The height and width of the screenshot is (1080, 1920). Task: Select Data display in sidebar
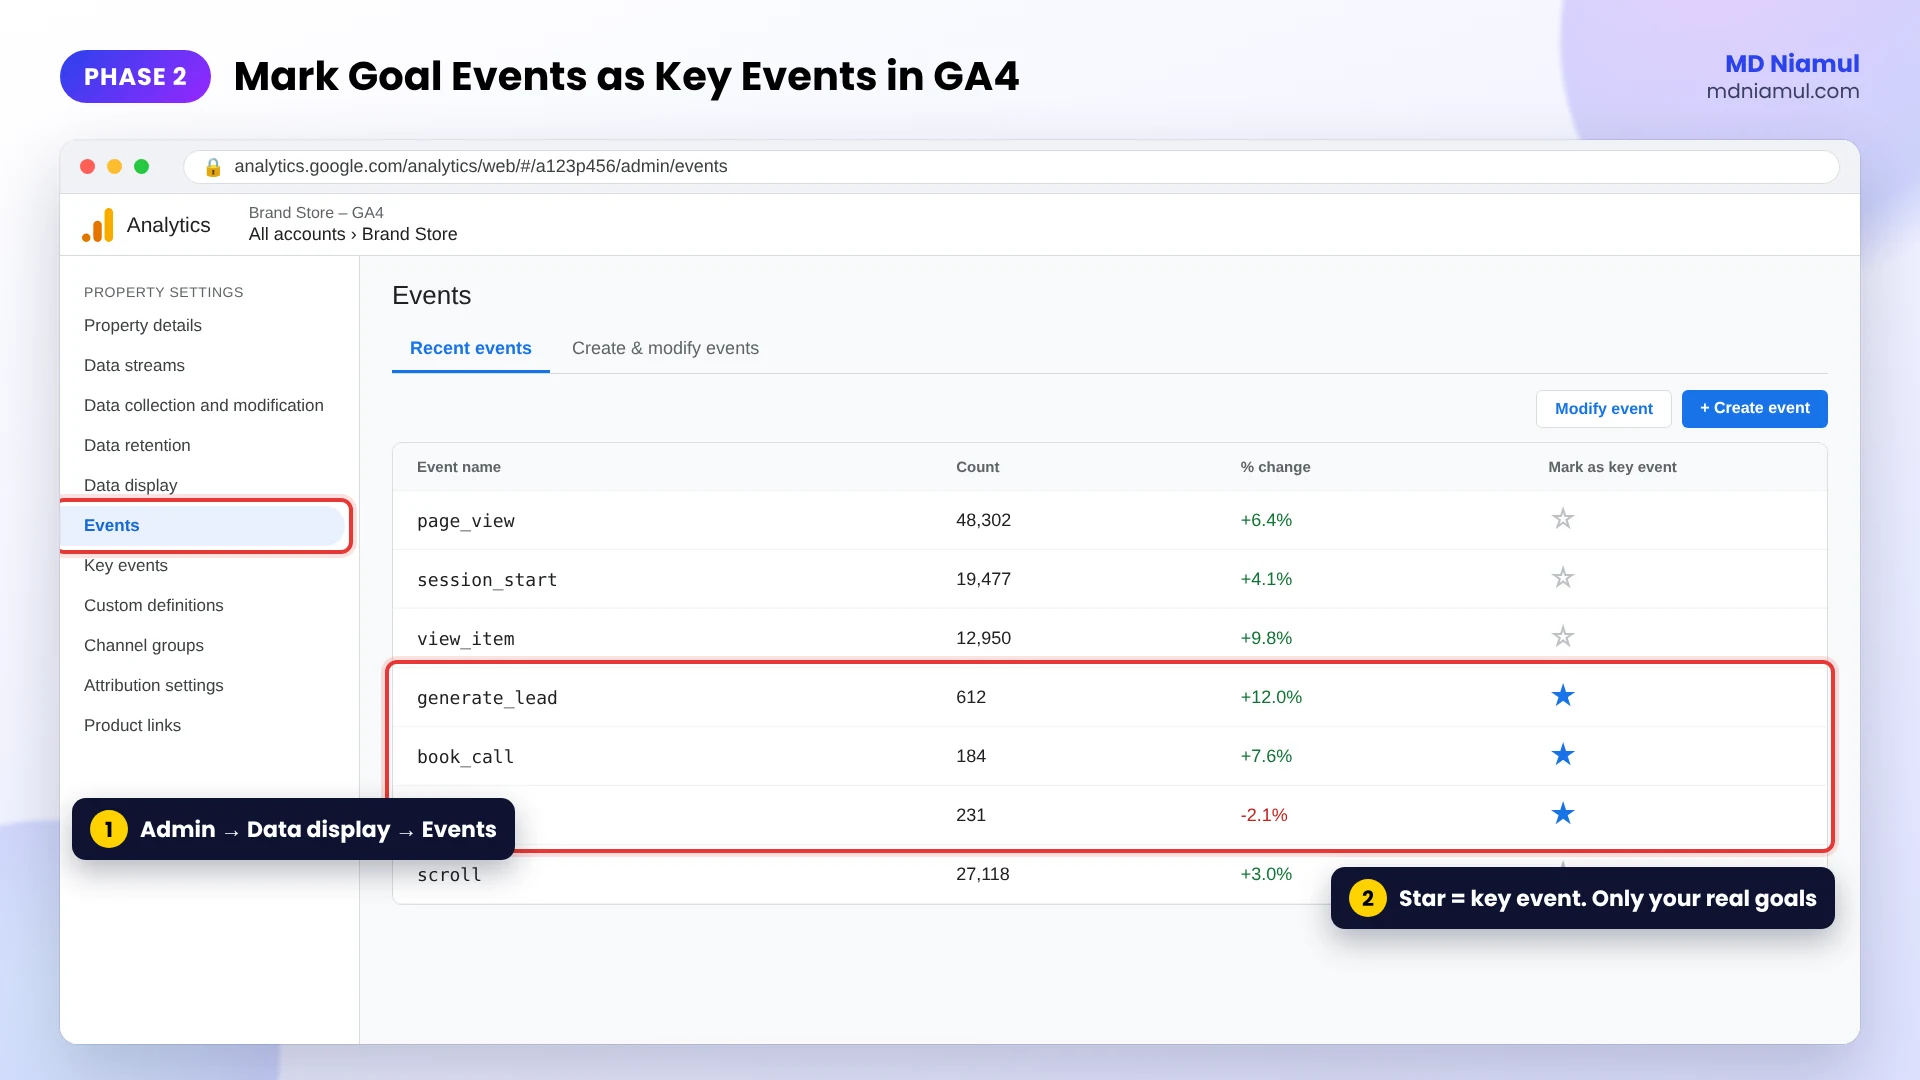pyautogui.click(x=130, y=485)
